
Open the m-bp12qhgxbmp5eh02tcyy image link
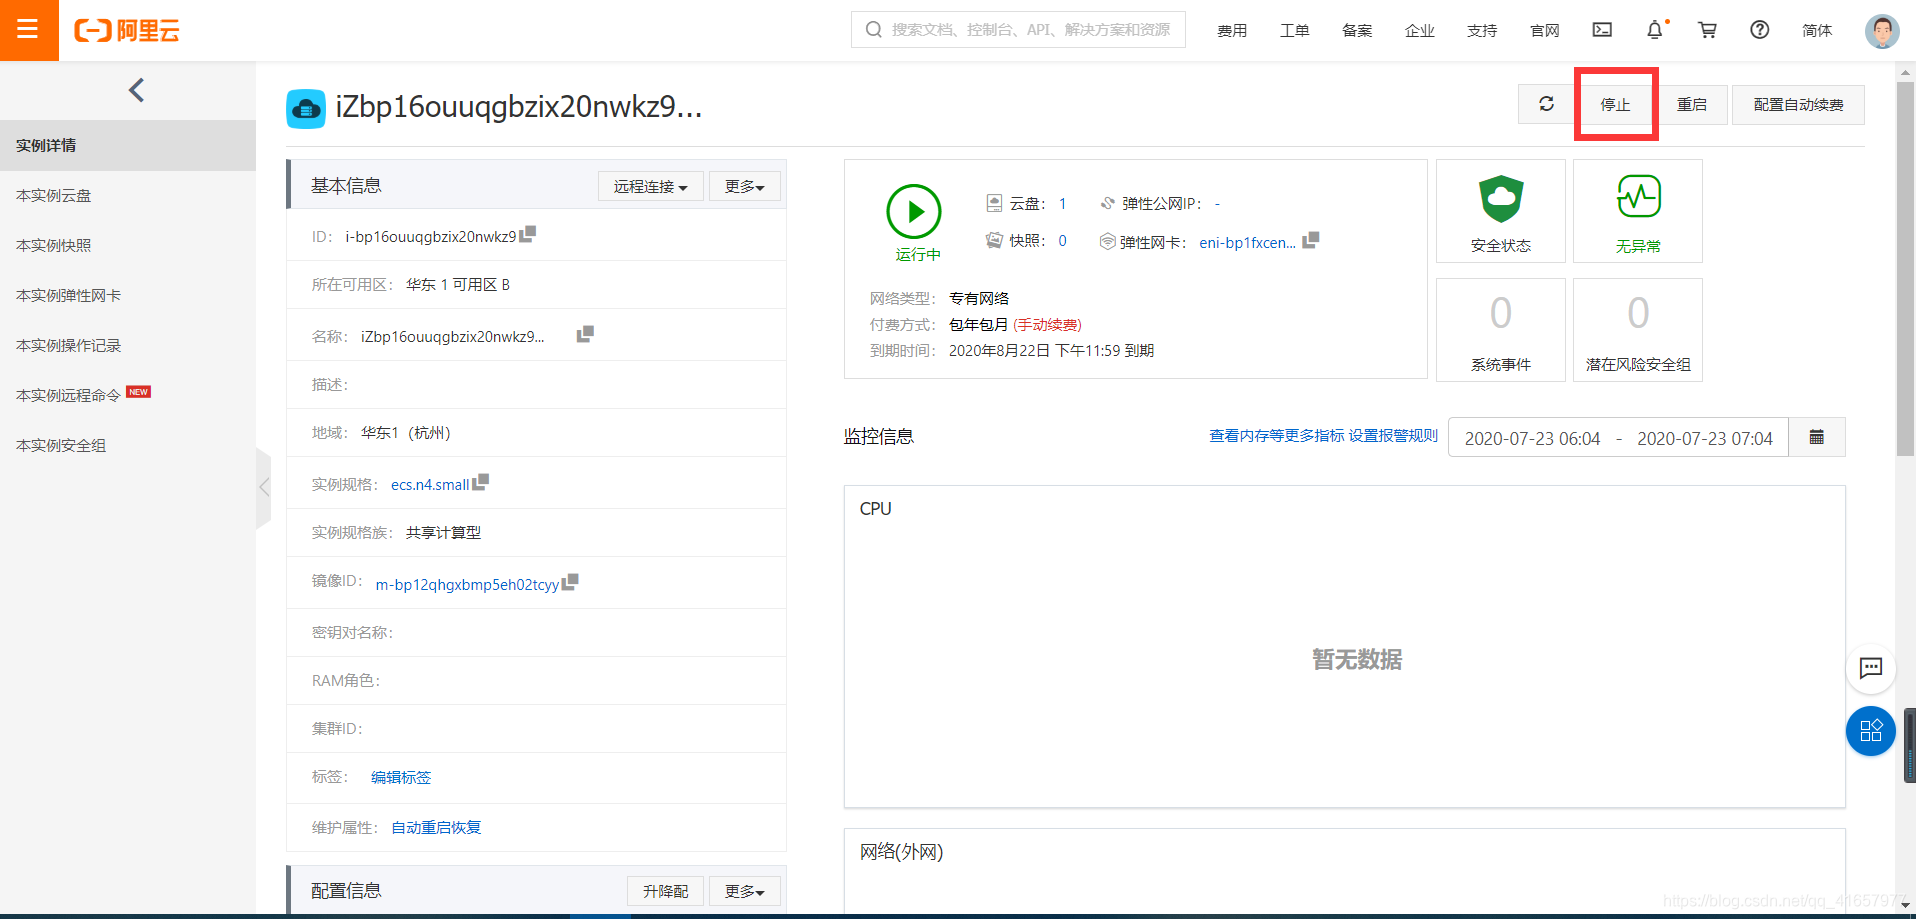[467, 585]
